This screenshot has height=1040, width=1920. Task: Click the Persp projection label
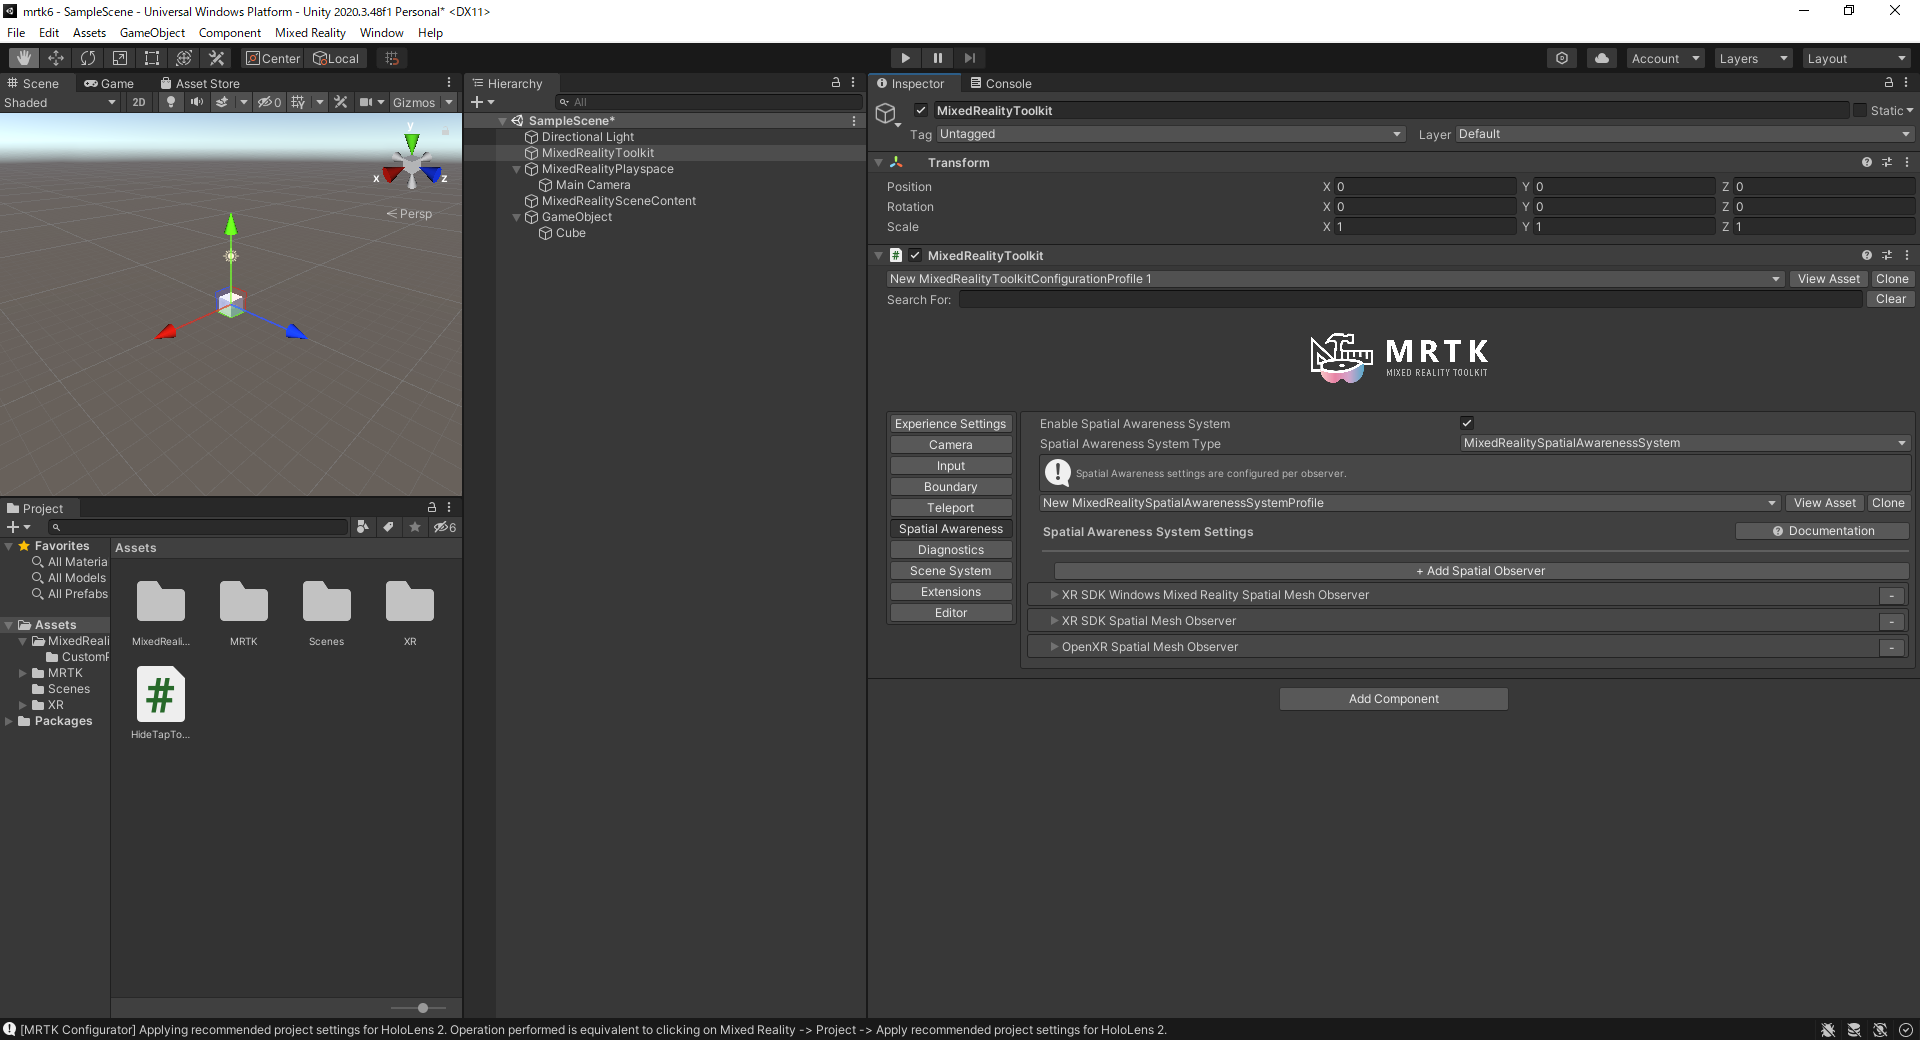click(x=410, y=213)
